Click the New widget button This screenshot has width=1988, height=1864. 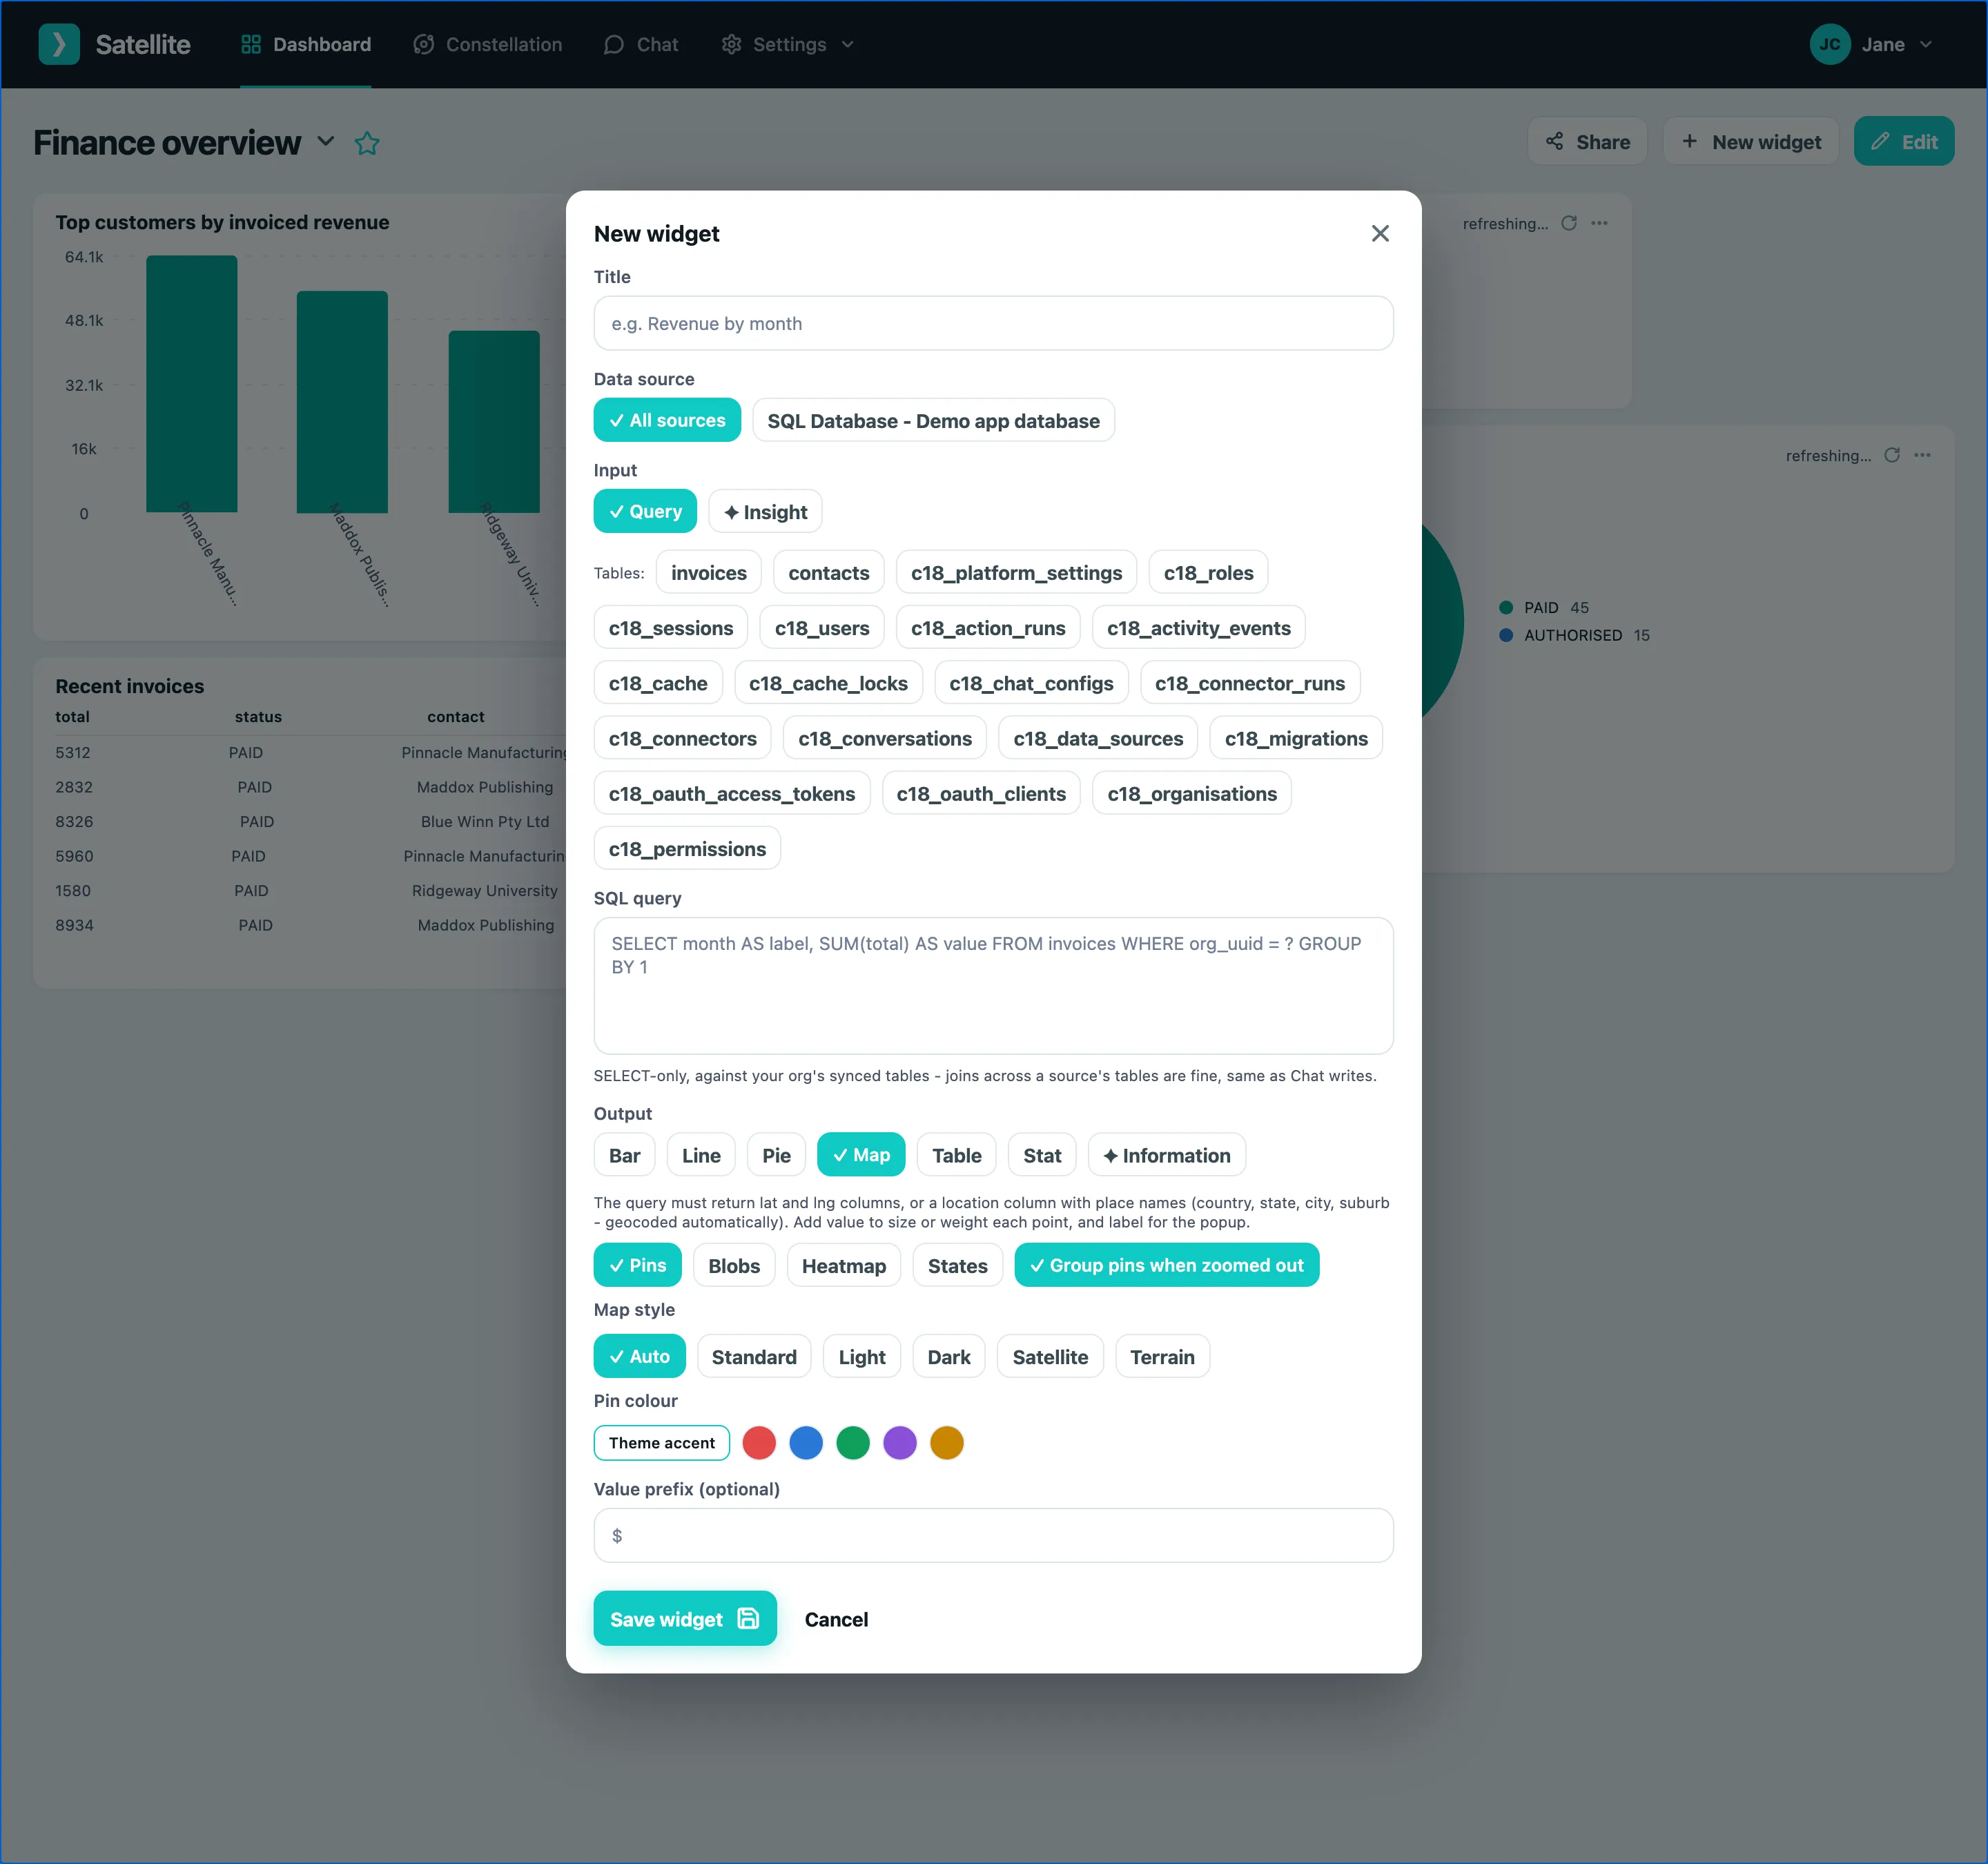pos(1751,142)
